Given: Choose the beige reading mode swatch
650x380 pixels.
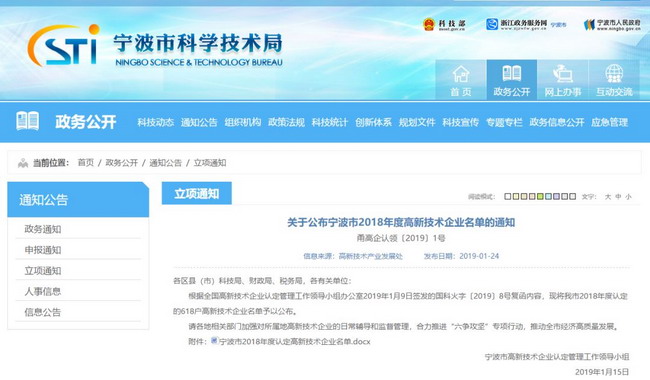Looking at the screenshot, I should (x=524, y=196).
